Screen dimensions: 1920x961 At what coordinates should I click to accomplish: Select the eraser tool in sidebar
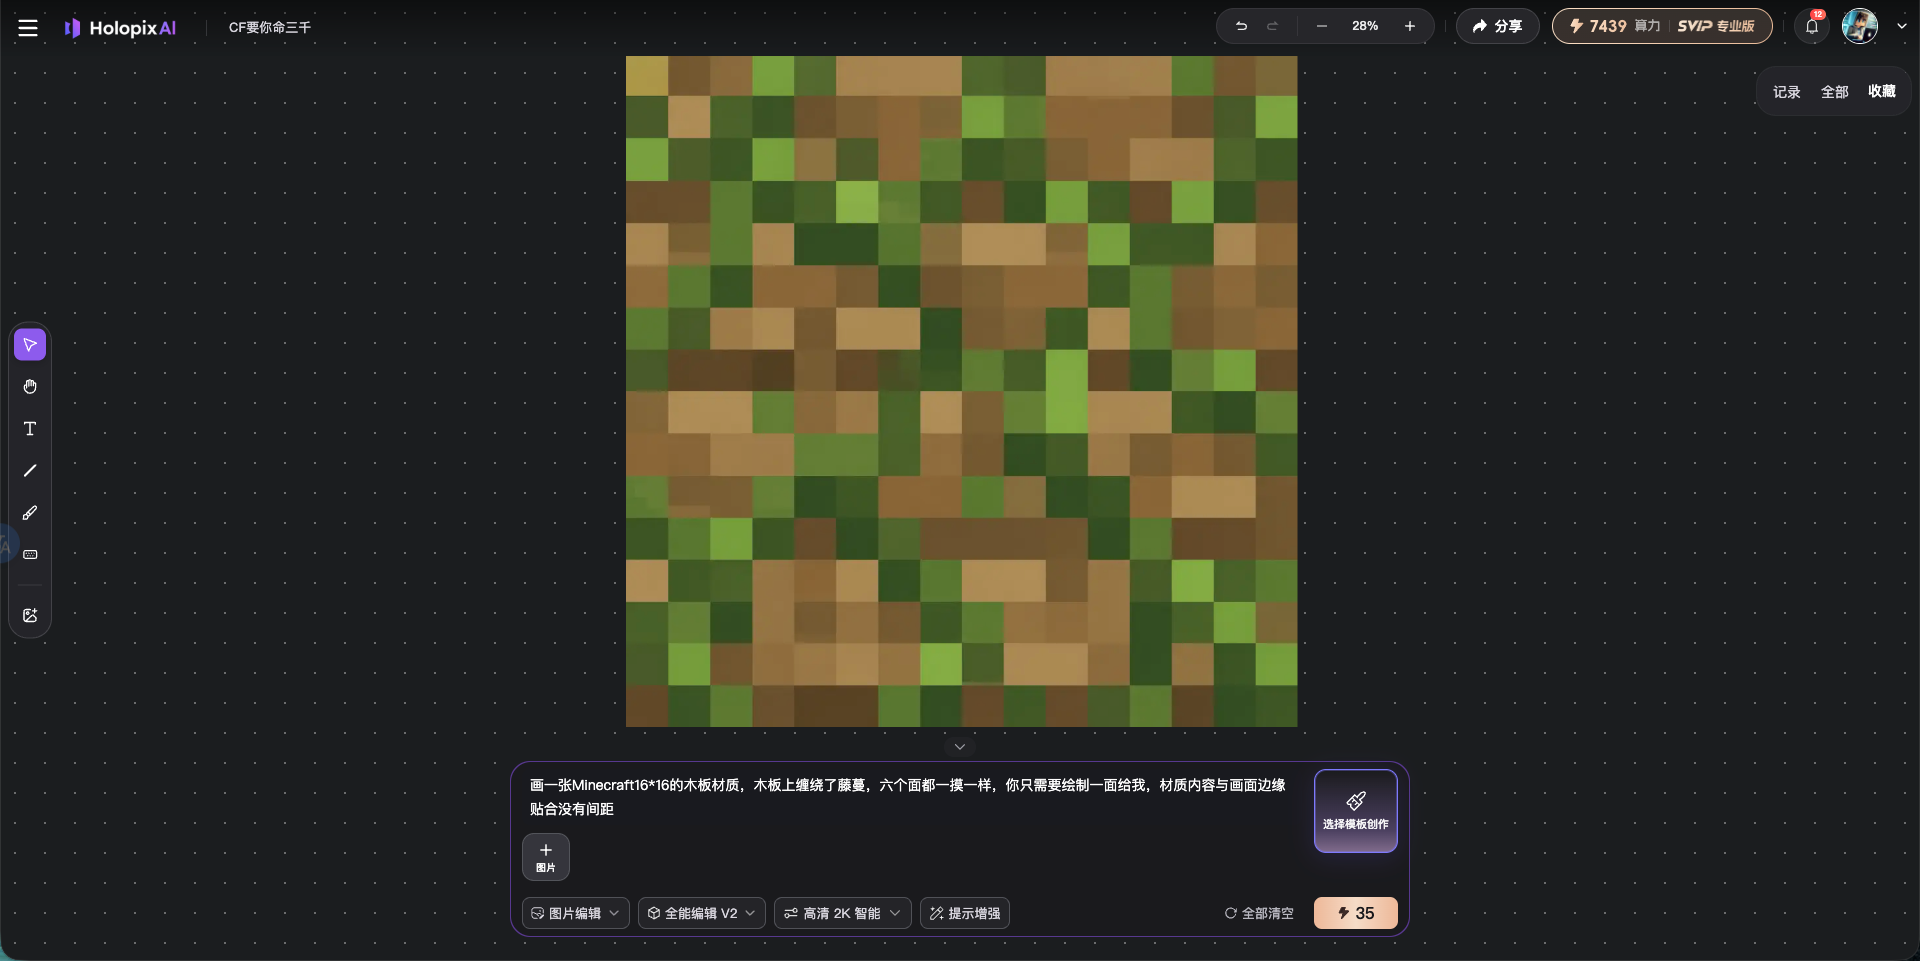(30, 555)
